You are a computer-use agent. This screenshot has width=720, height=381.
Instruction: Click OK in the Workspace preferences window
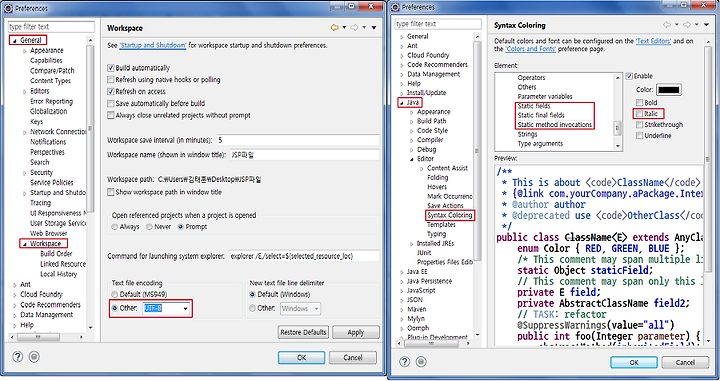[x=301, y=357]
